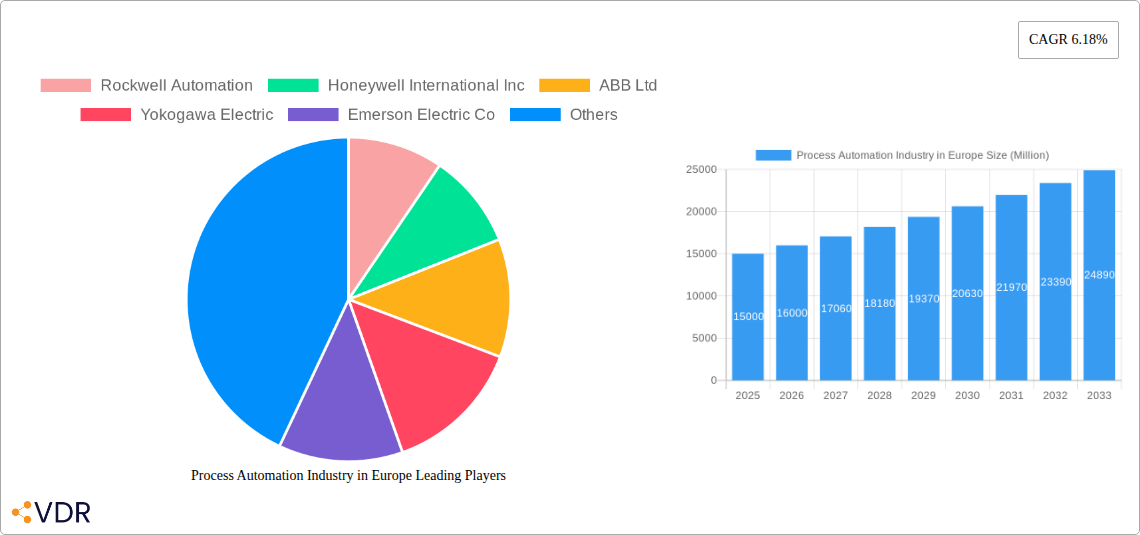Image resolution: width=1140 pixels, height=535 pixels.
Task: Click the 5000 y-axis label
Action: [704, 338]
